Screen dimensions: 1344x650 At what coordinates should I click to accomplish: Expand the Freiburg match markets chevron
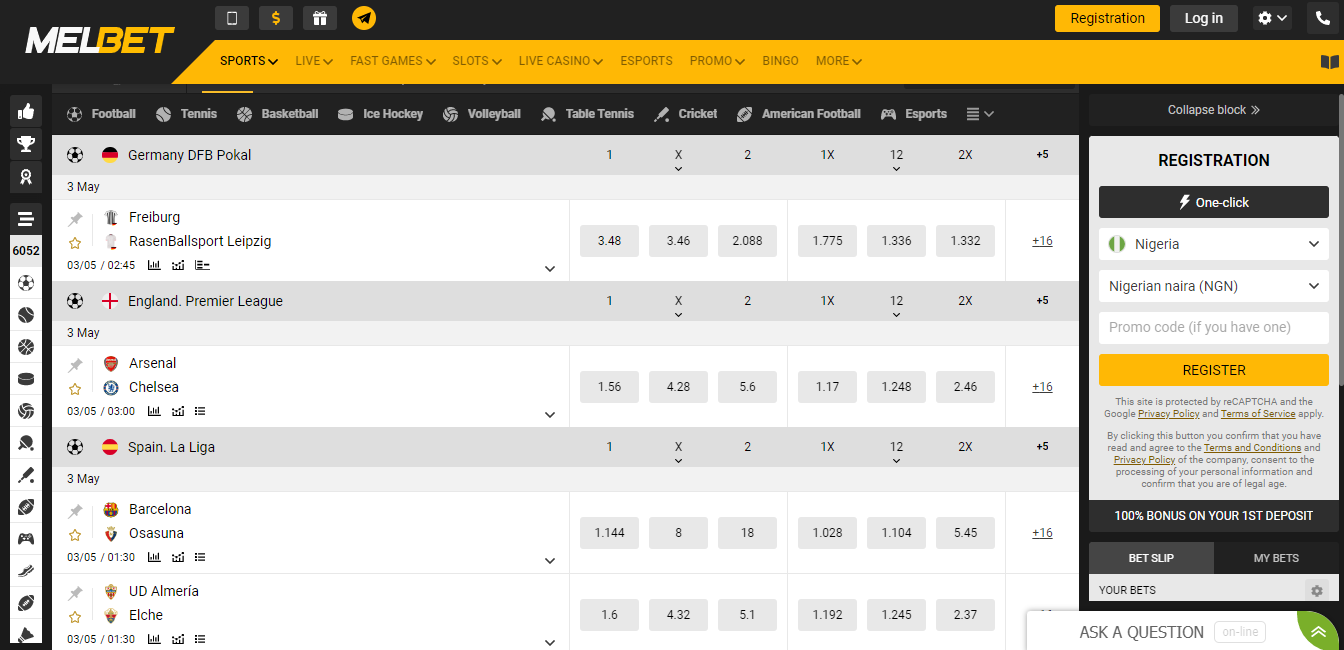pyautogui.click(x=549, y=268)
